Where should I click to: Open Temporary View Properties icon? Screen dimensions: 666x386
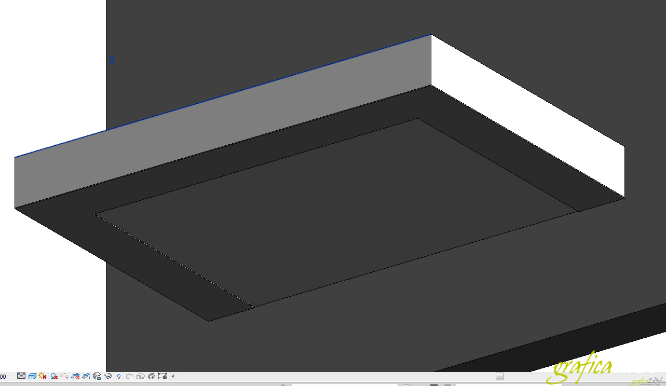point(130,376)
